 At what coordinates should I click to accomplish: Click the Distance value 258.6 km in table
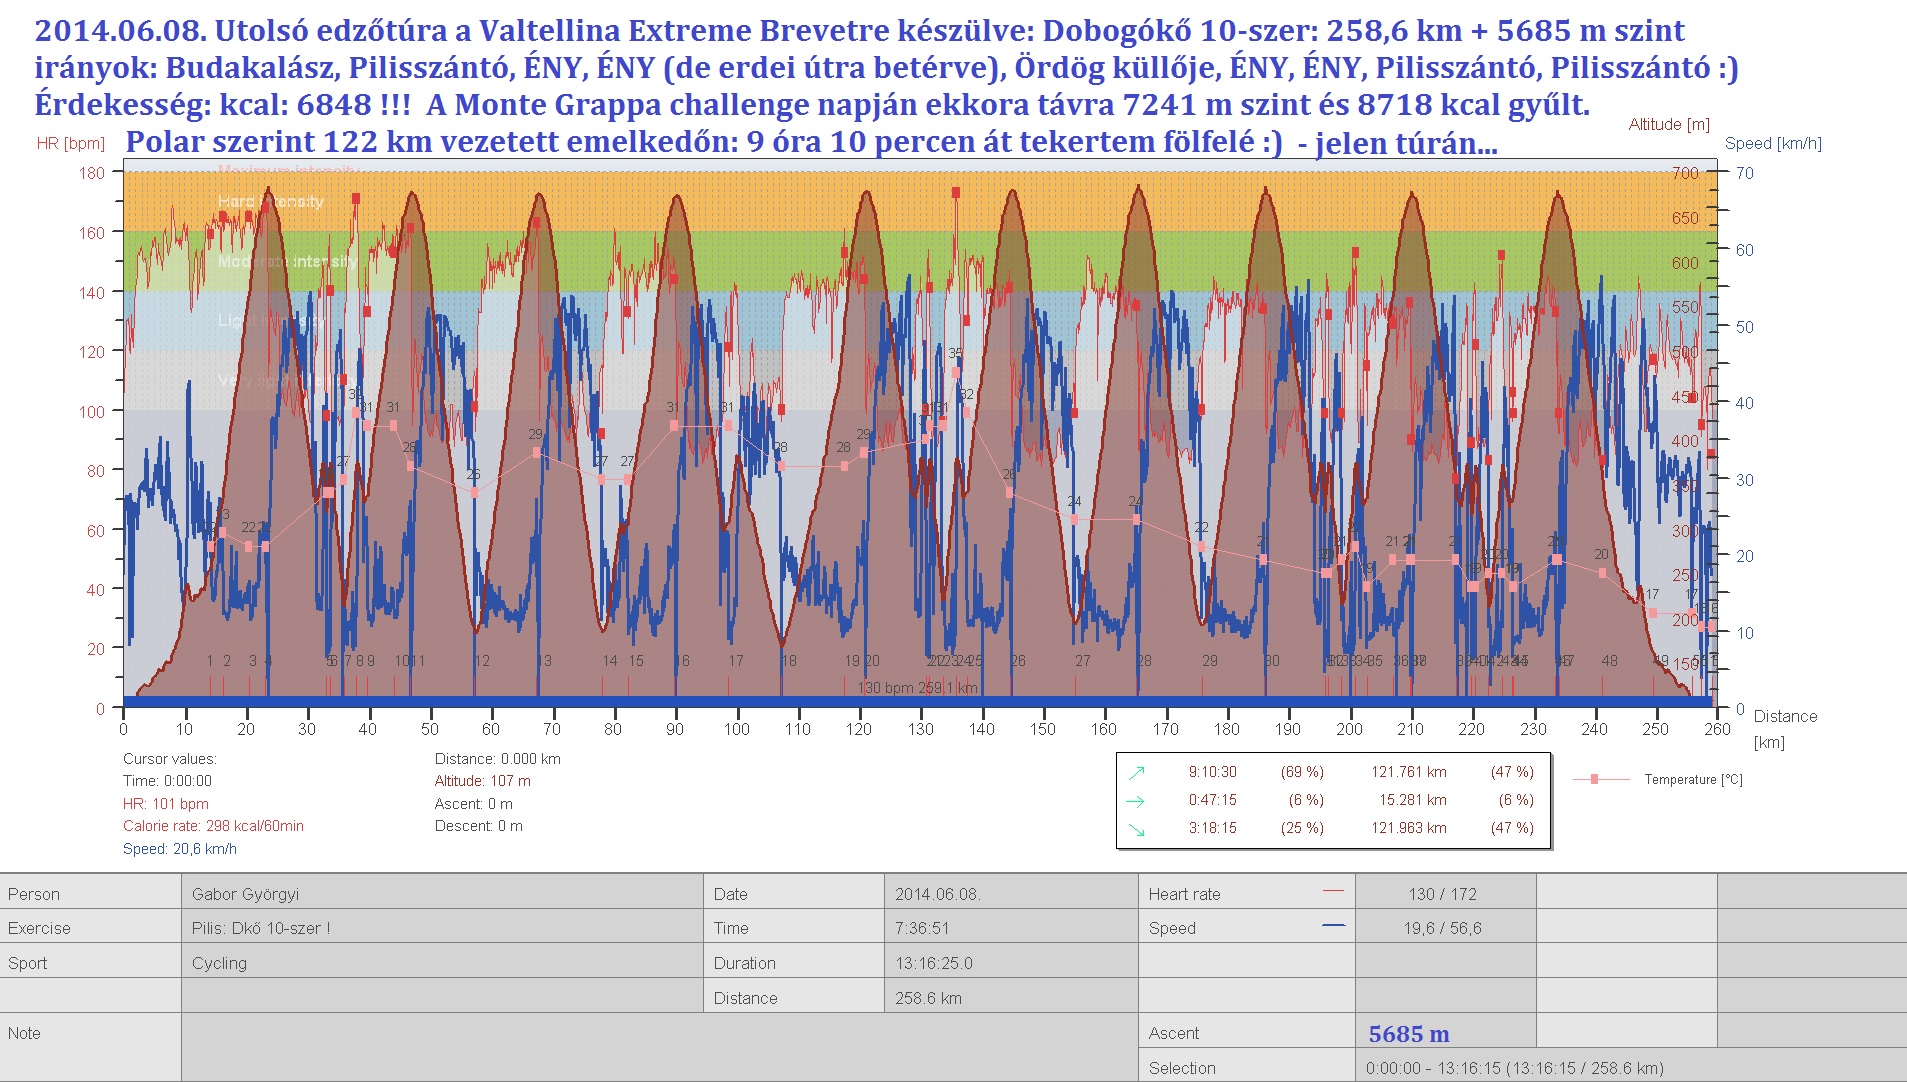click(x=928, y=998)
